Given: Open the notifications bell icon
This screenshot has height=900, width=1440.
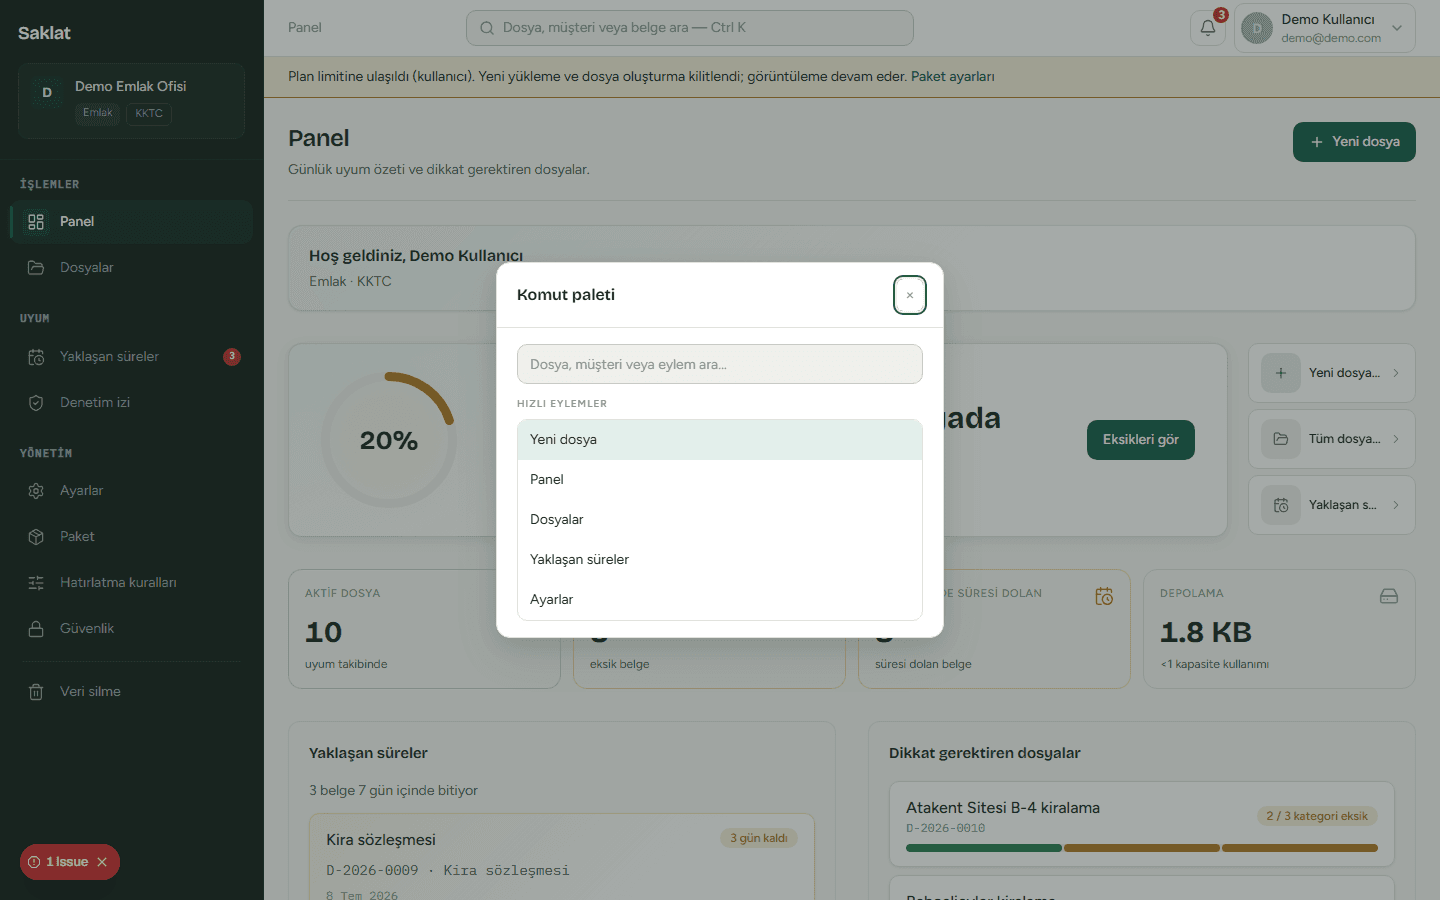Looking at the screenshot, I should (x=1207, y=28).
